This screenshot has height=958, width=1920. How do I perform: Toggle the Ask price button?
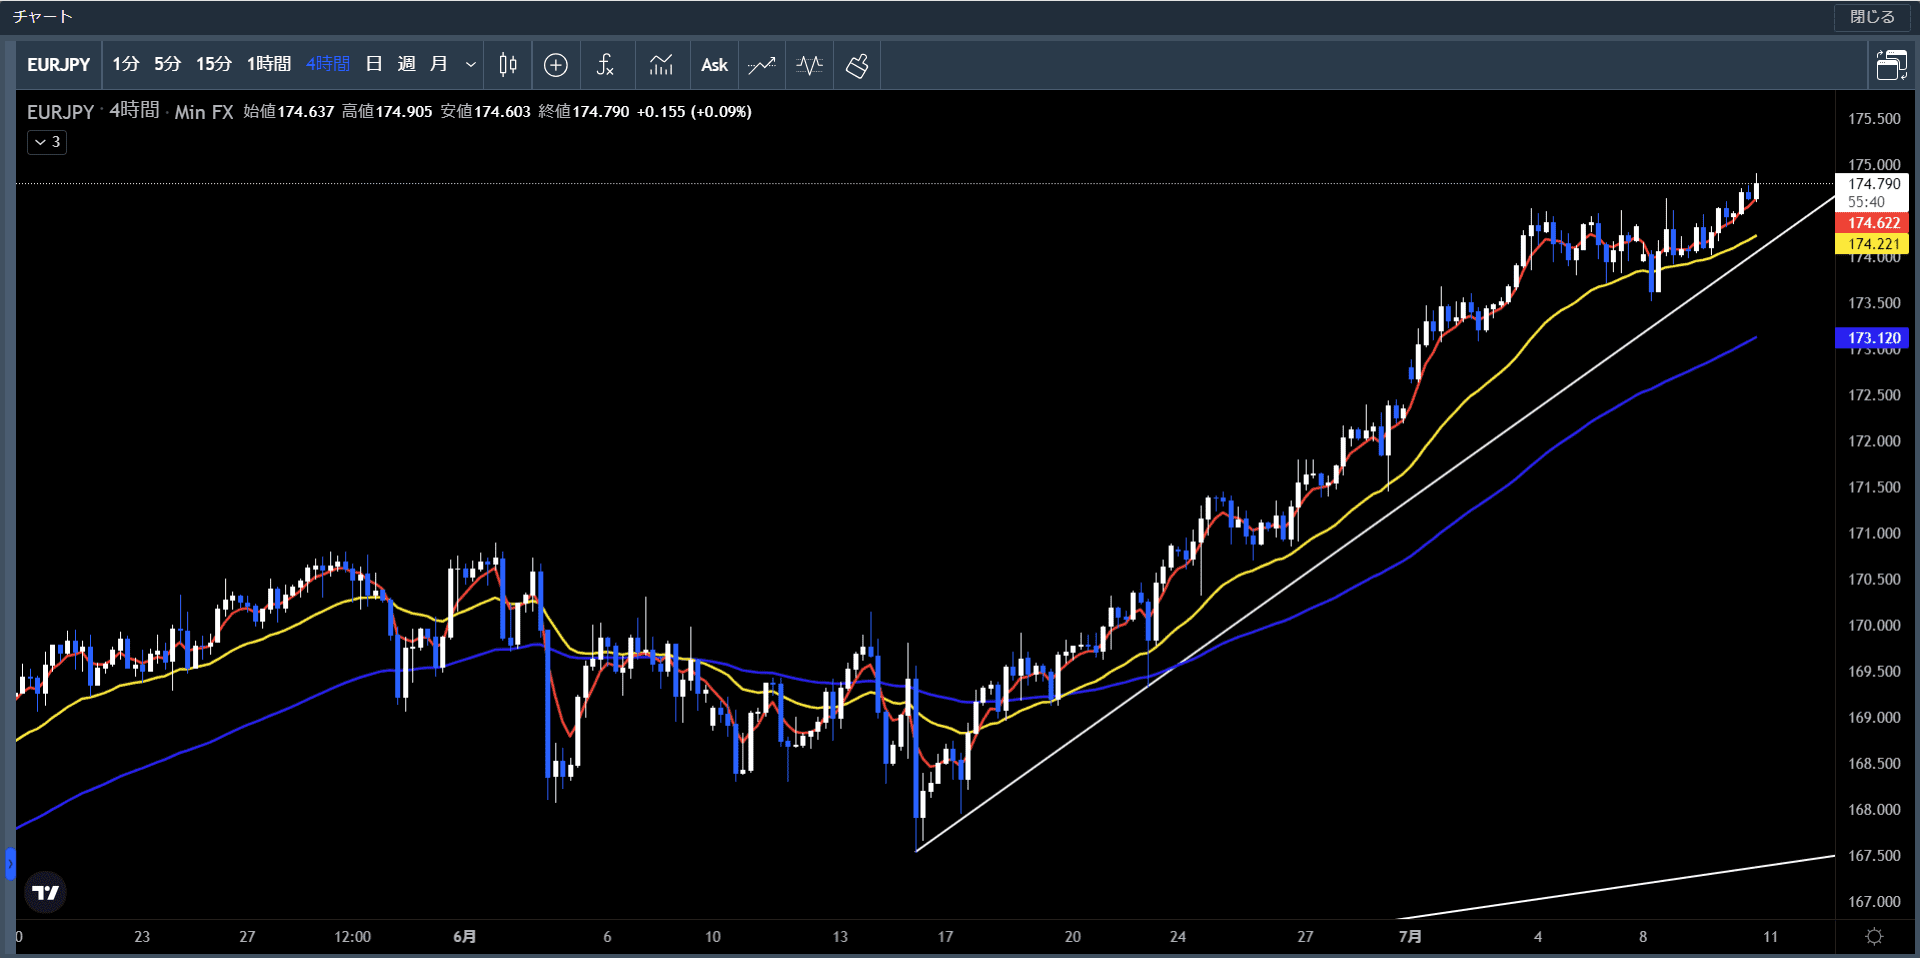[x=714, y=65]
